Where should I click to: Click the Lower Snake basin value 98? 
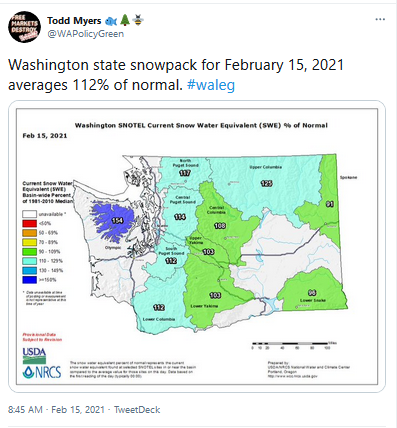click(312, 293)
